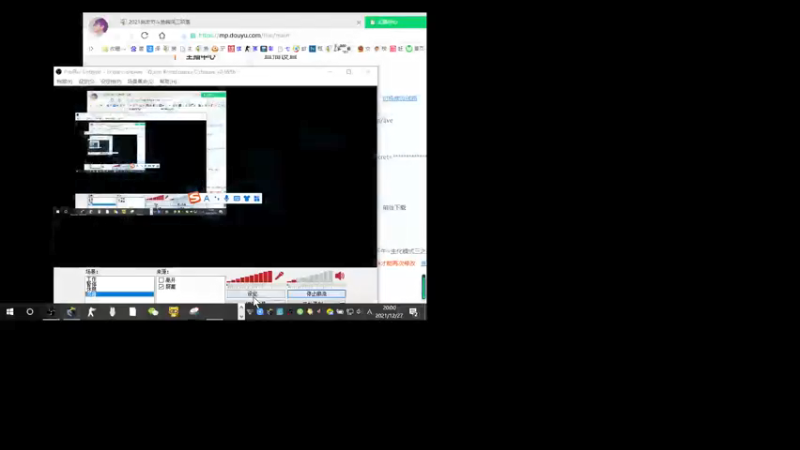800x450 pixels.
Task: Open the blue paw bookmark icon
Action: [x=133, y=48]
